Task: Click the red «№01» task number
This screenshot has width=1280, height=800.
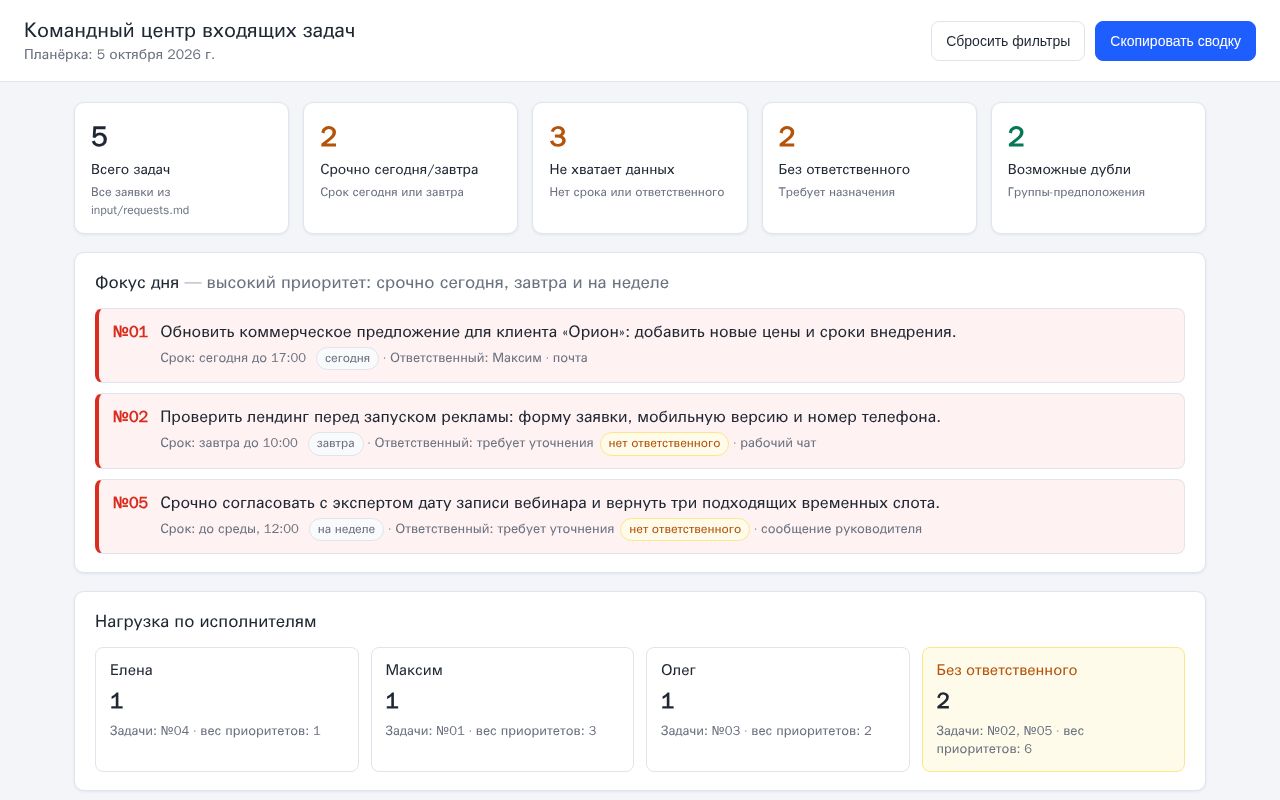Action: [130, 332]
